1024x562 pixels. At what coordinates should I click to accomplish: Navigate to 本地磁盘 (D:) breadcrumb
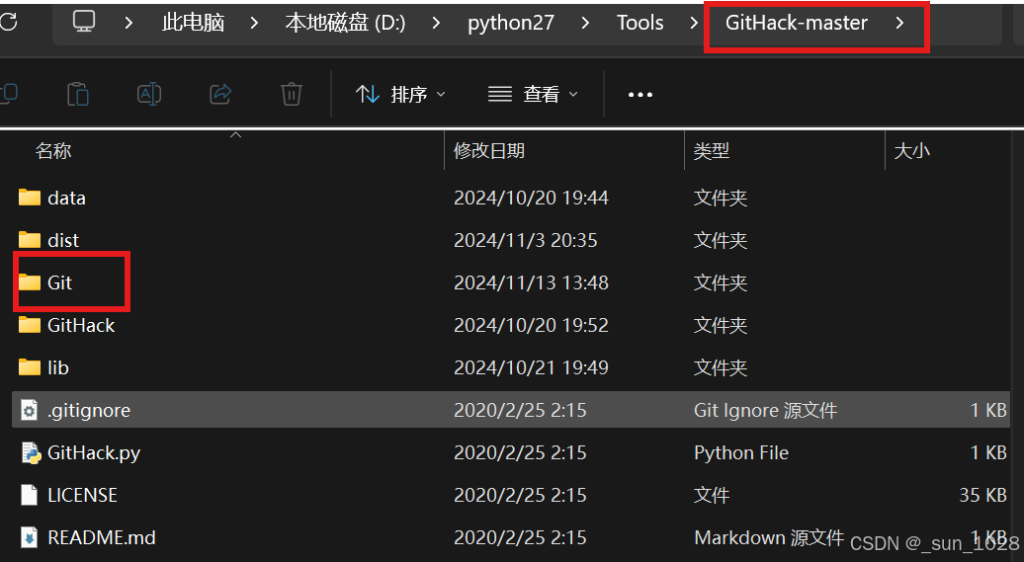click(345, 22)
